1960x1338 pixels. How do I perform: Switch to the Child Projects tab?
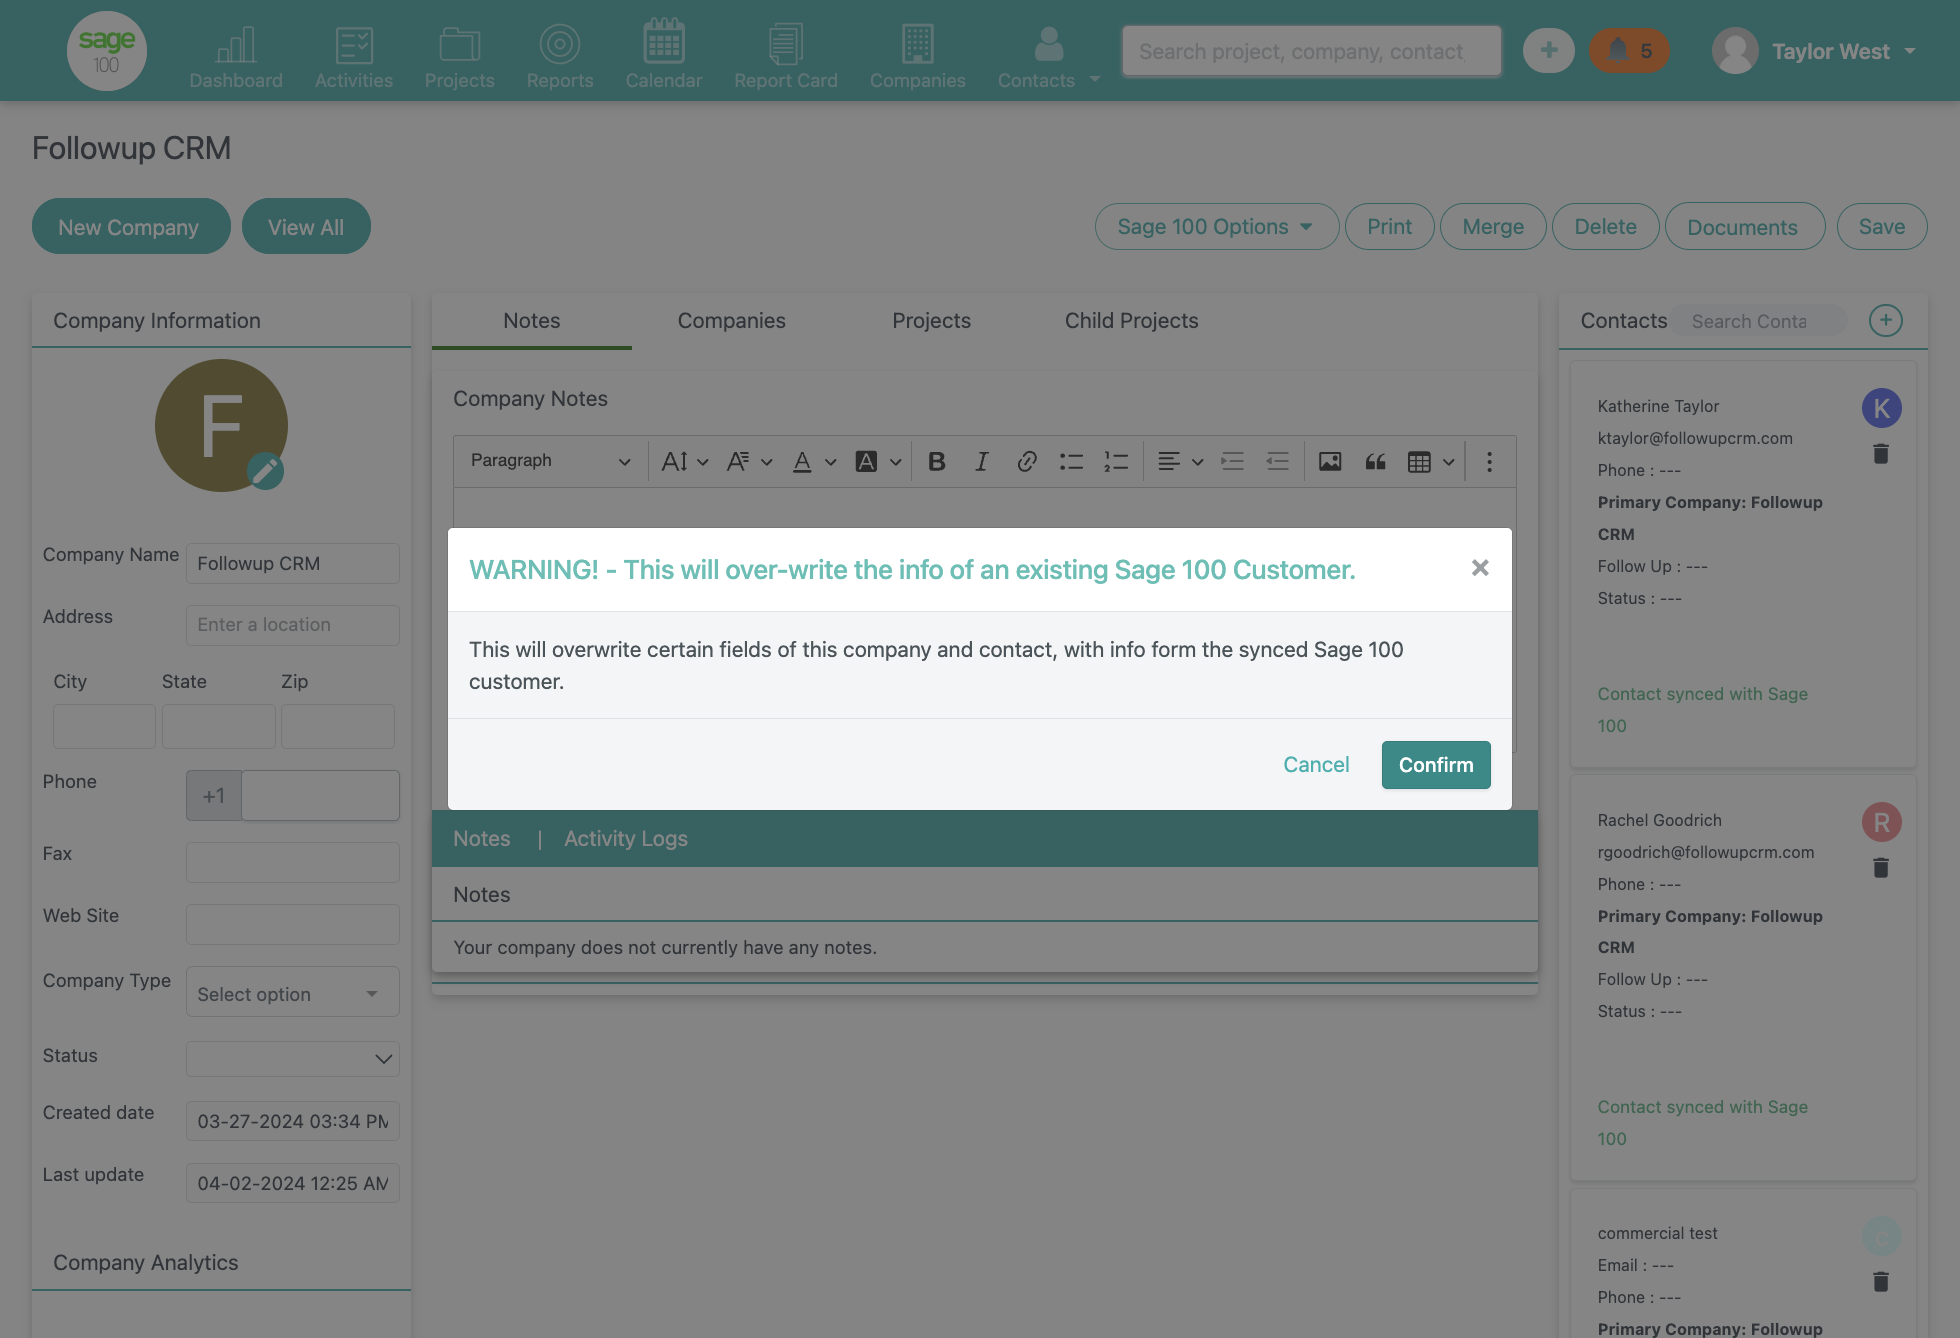pyautogui.click(x=1131, y=321)
